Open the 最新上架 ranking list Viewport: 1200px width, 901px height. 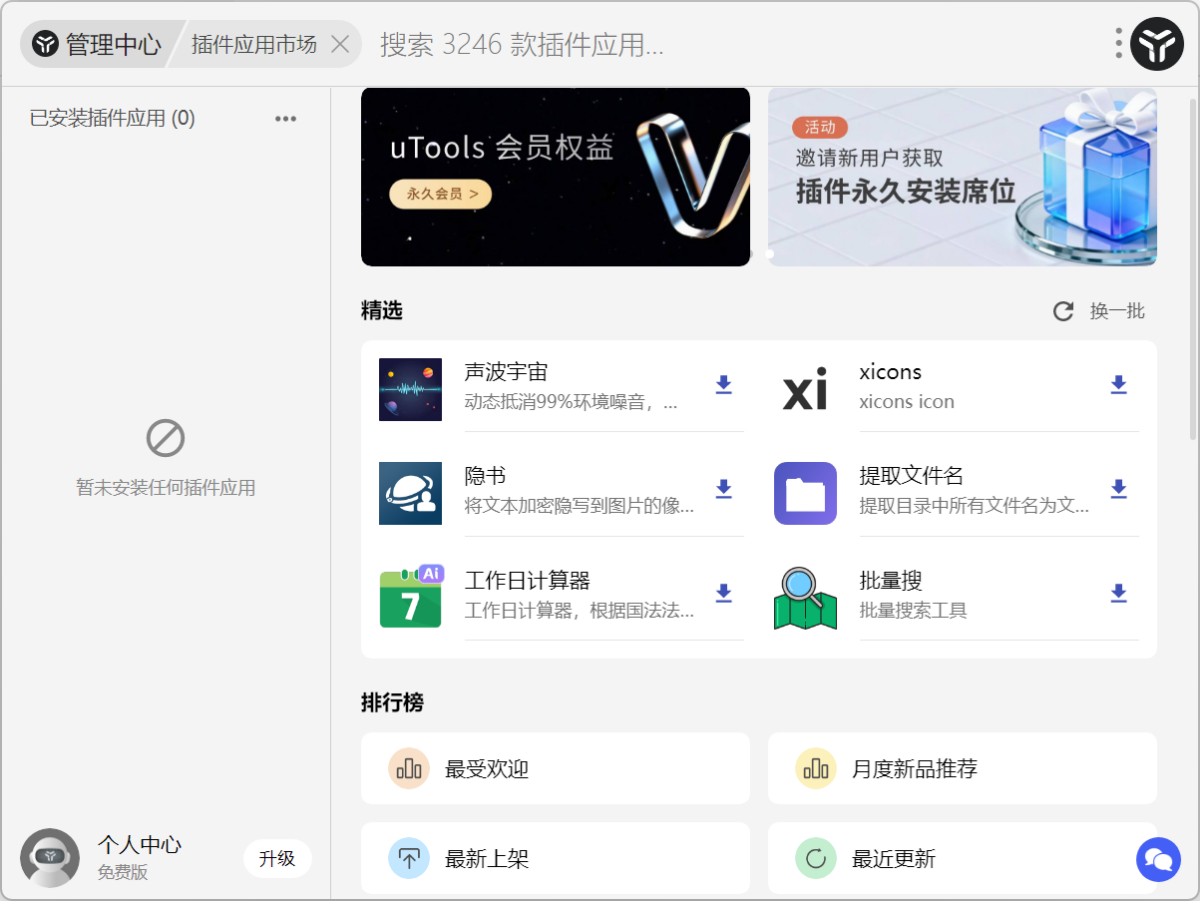[555, 858]
